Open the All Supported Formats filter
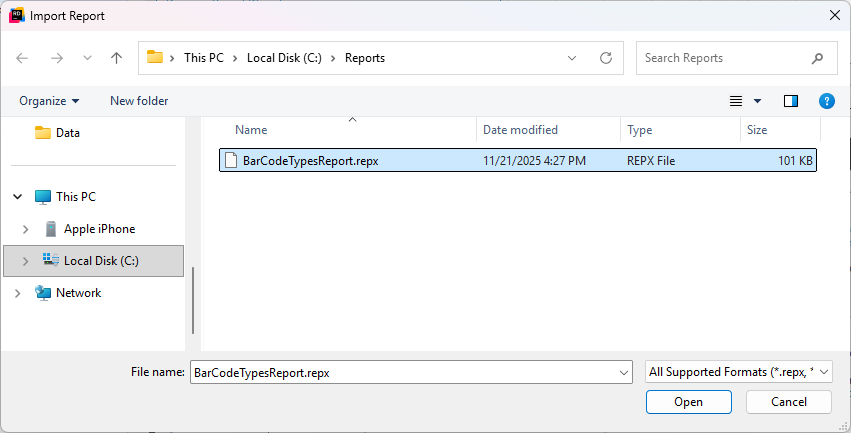 [x=739, y=372]
